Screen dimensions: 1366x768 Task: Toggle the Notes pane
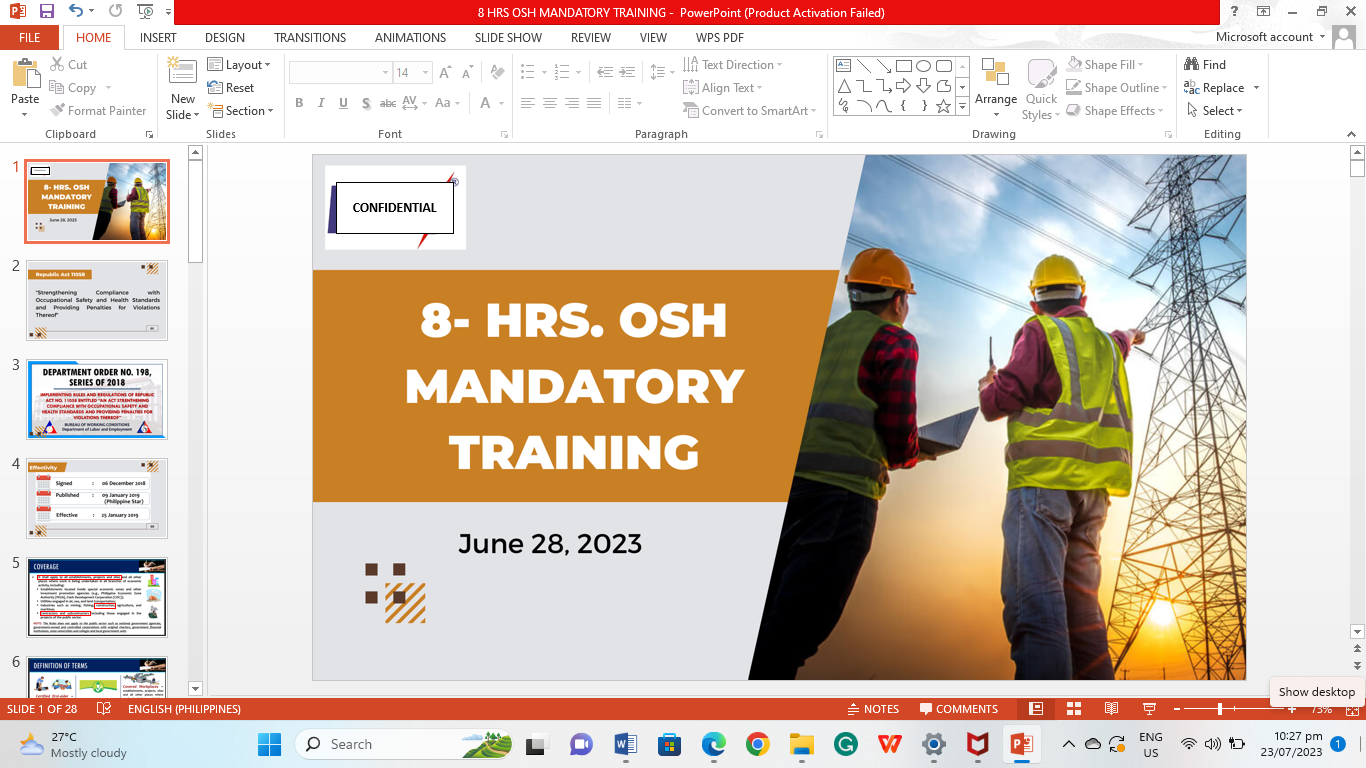click(x=873, y=709)
